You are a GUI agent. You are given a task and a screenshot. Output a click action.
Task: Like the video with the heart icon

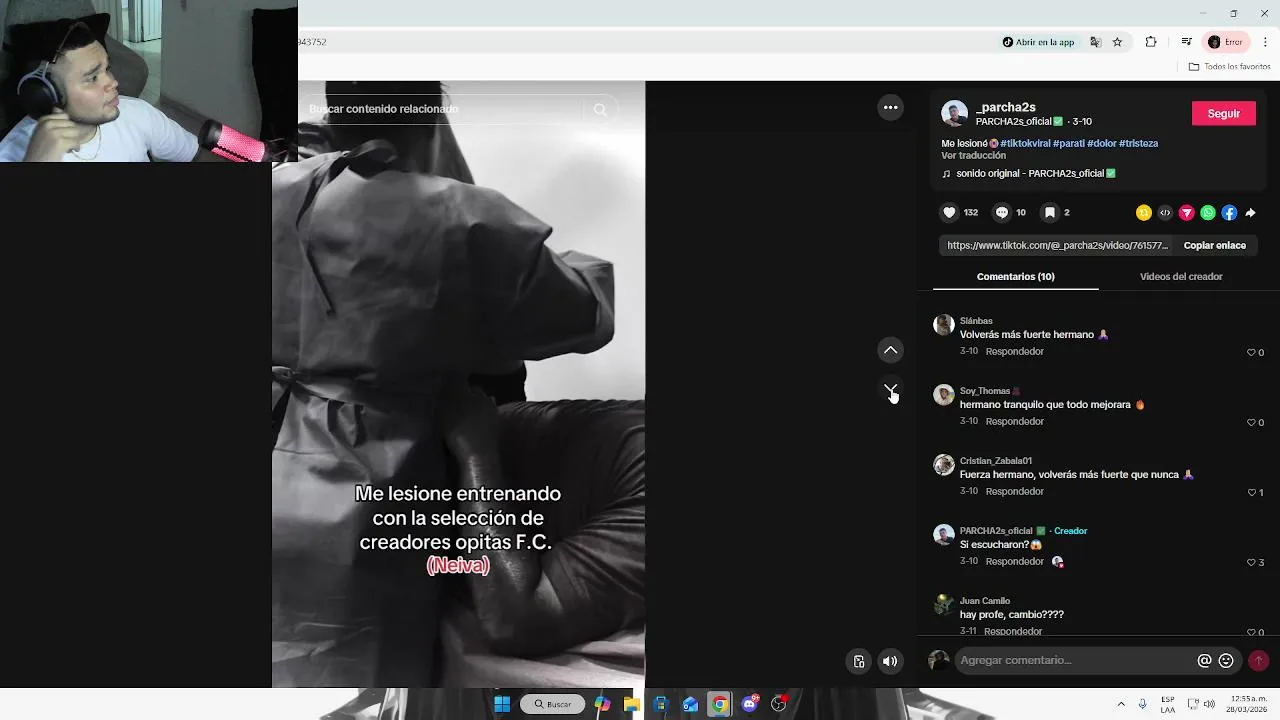(949, 213)
